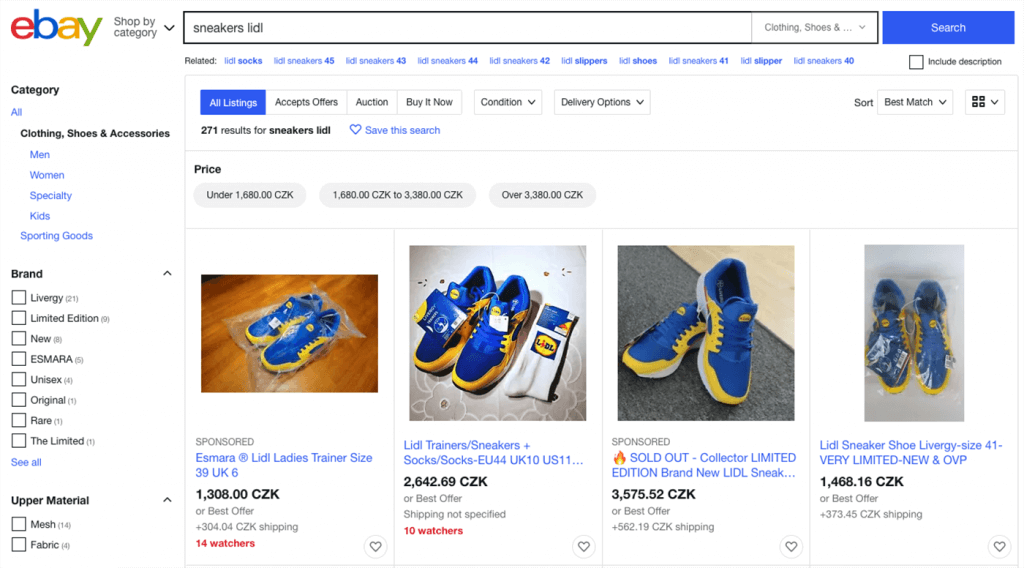Image resolution: width=1024 pixels, height=568 pixels.
Task: Click the eBay logo
Action: 56,27
